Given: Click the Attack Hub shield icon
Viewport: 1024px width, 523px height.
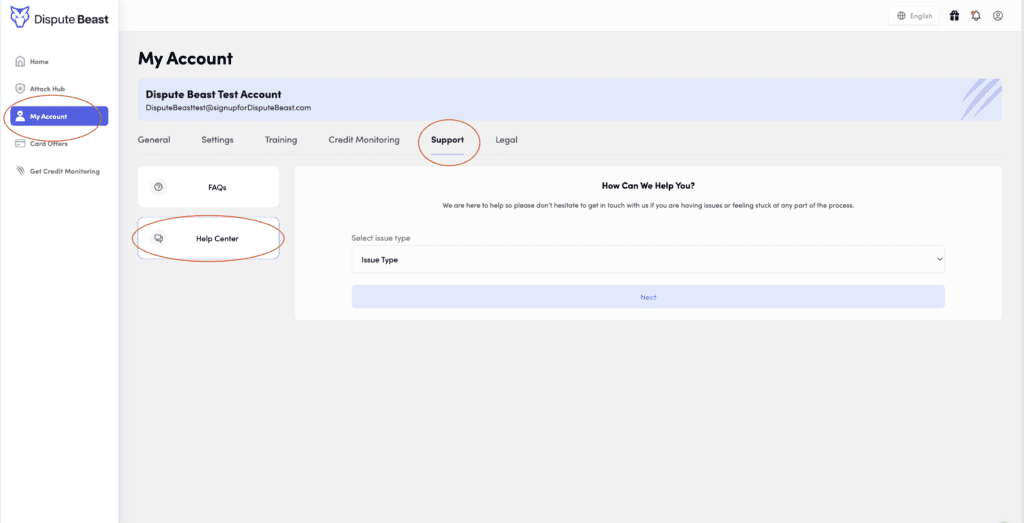Looking at the screenshot, I should (x=20, y=89).
